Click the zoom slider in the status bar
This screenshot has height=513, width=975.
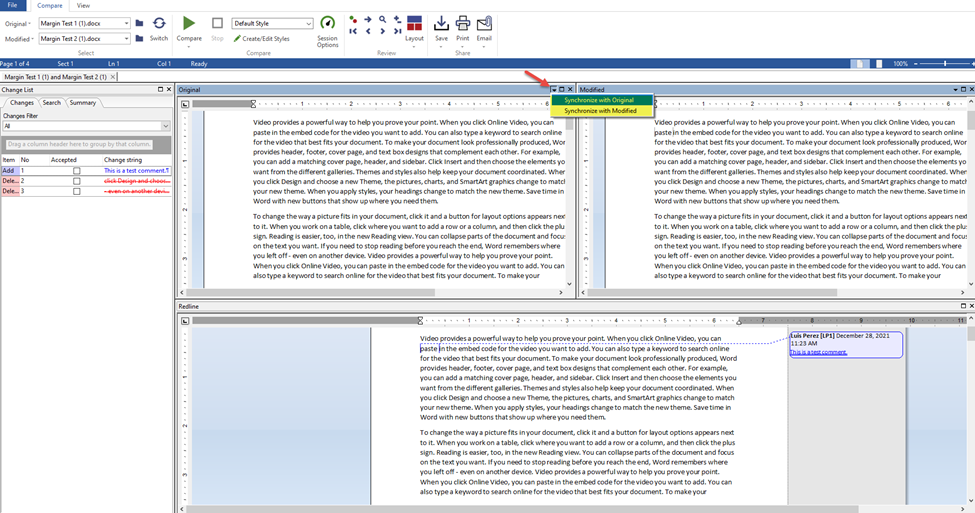[x=945, y=63]
